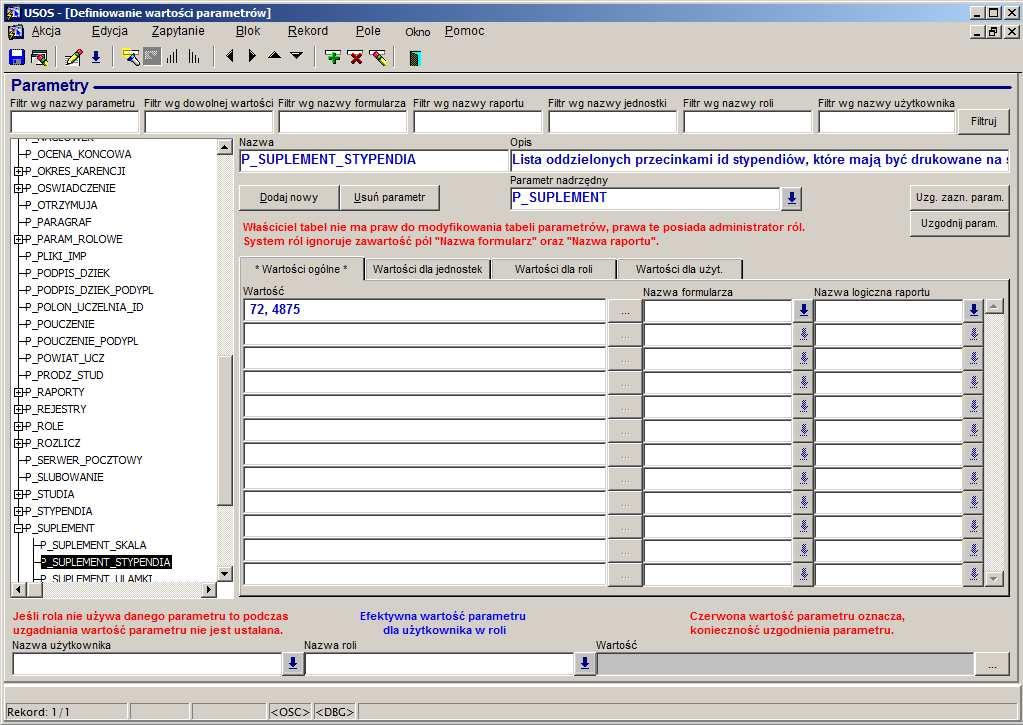Select P_PLIKI_IMP in the tree

point(55,256)
